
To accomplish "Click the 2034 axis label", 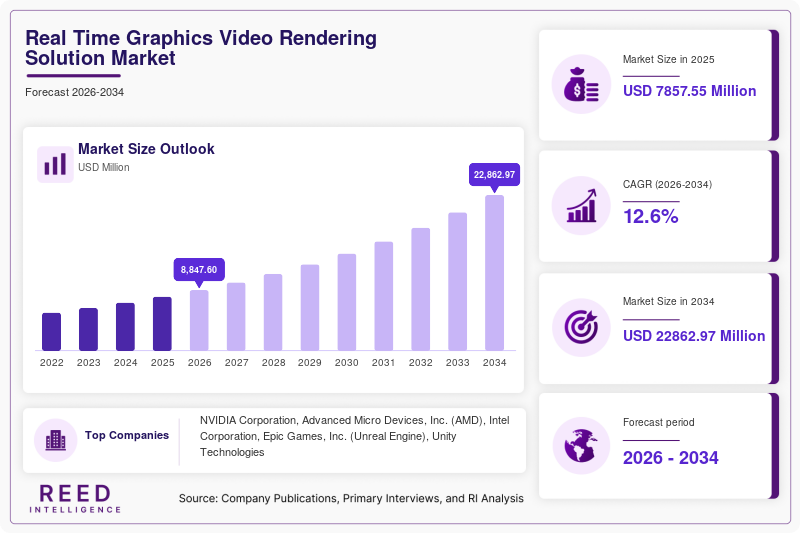I will tap(494, 363).
